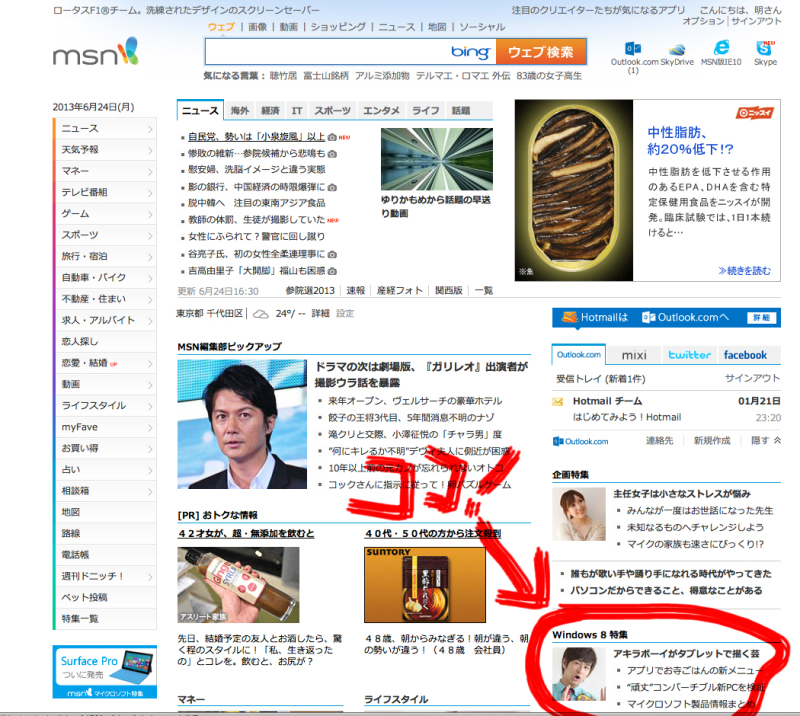Open the SkyDrive cloud icon
Viewport: 800px width, 716px height.
[678, 49]
